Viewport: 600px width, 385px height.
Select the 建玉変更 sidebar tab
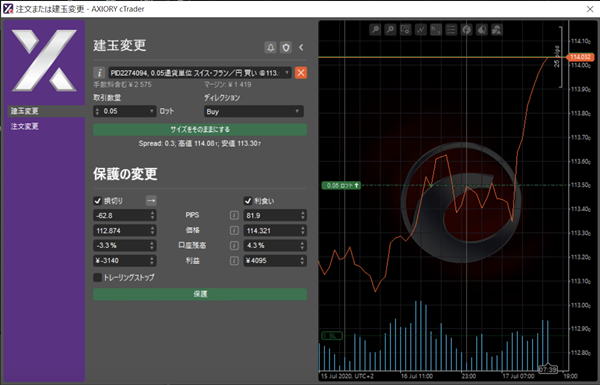24,111
